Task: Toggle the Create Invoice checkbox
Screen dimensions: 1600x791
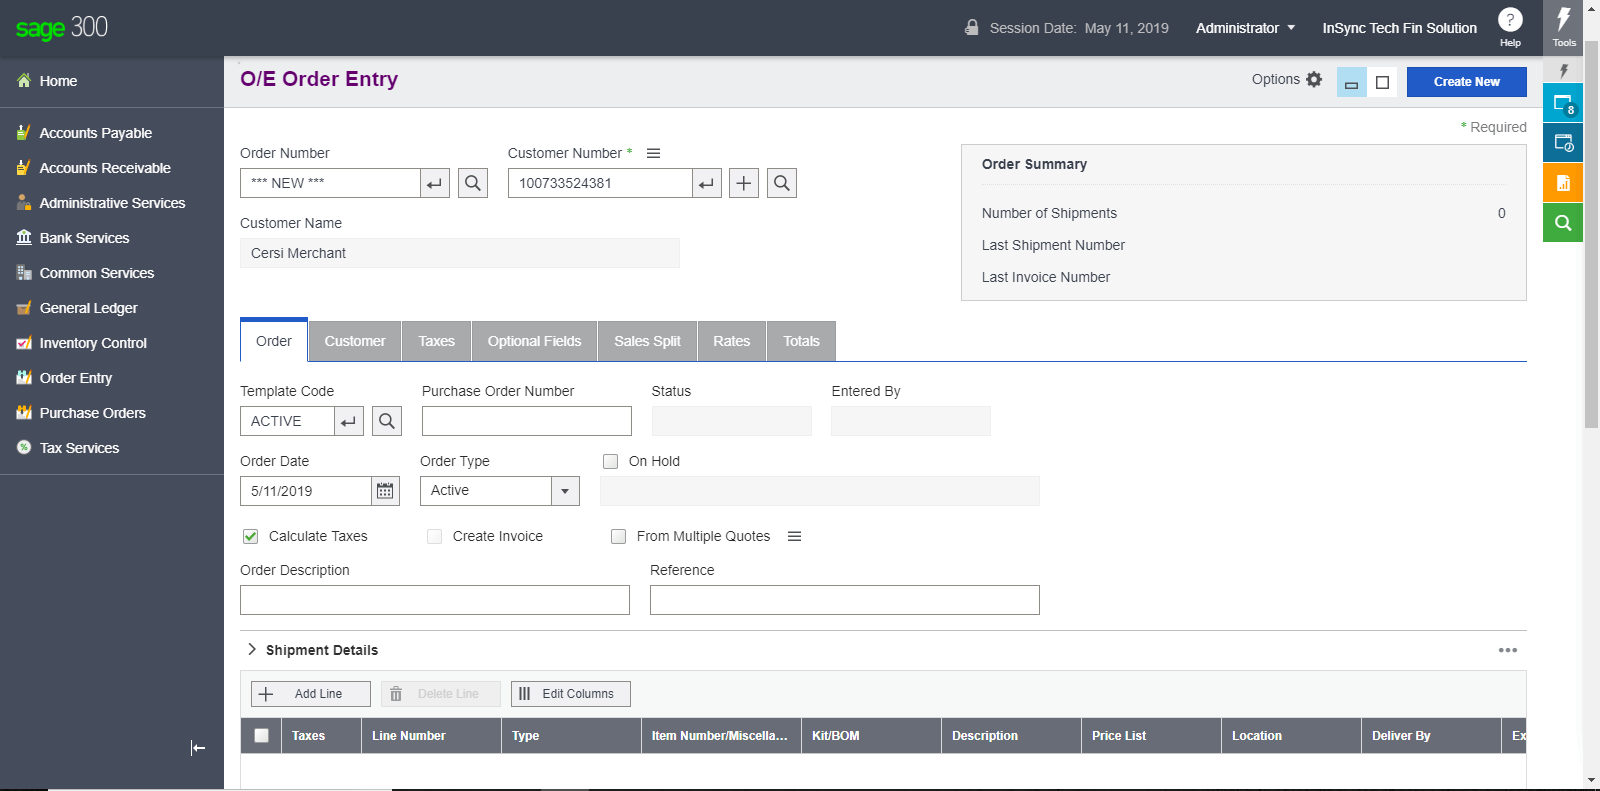Action: pyautogui.click(x=434, y=536)
